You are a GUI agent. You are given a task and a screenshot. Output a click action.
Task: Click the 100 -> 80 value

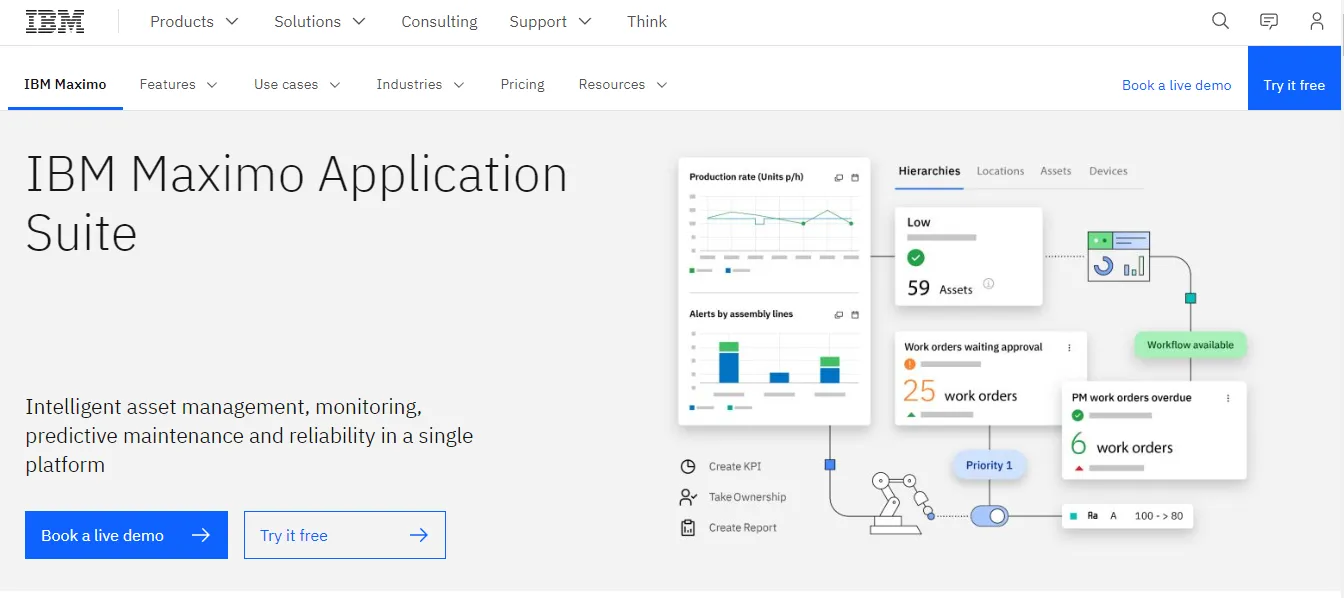[1159, 516]
